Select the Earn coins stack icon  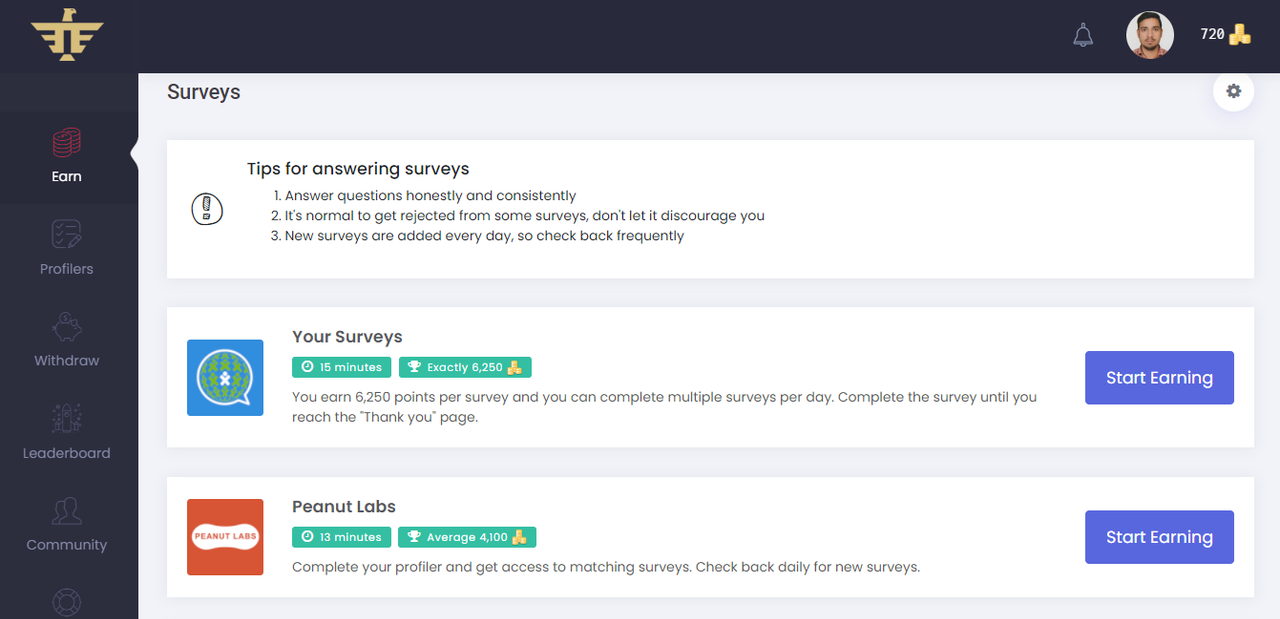click(x=67, y=143)
